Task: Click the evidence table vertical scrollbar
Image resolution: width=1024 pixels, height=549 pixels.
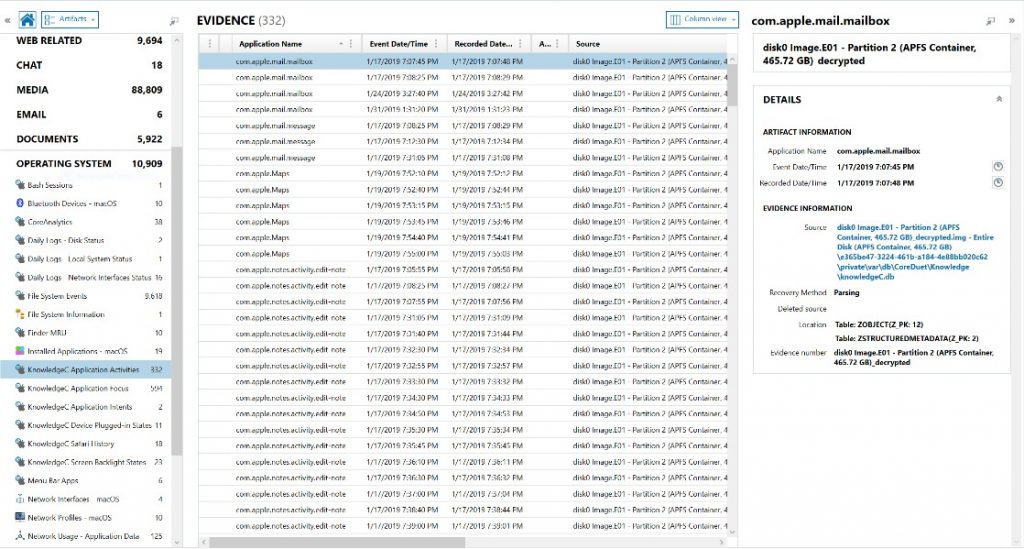Action: point(732,85)
